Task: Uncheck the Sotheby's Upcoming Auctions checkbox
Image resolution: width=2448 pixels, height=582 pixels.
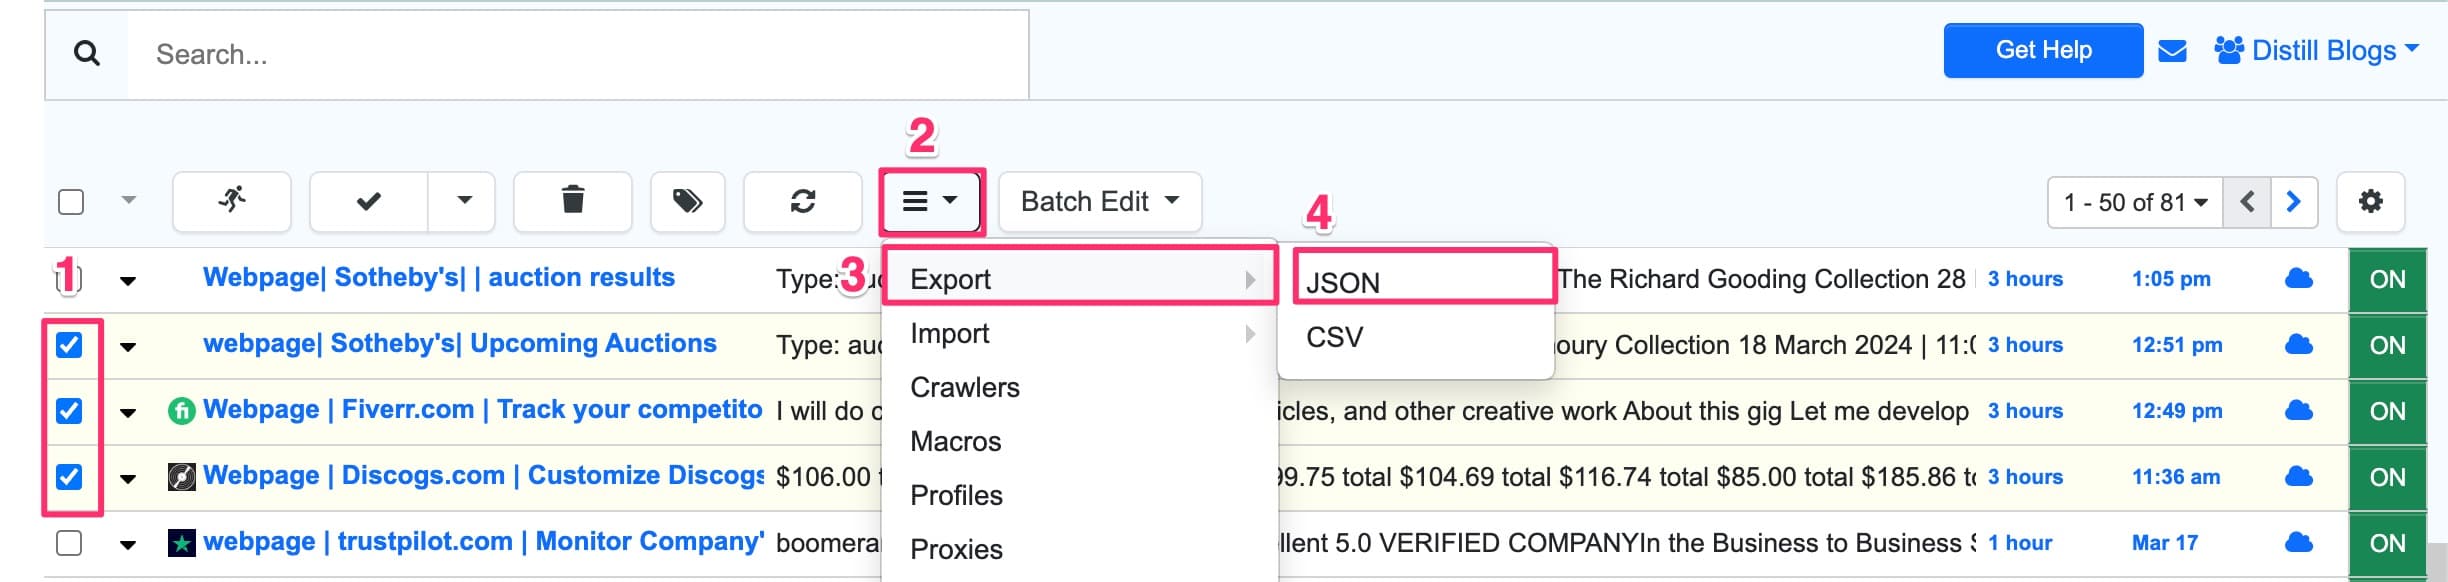Action: pos(69,345)
